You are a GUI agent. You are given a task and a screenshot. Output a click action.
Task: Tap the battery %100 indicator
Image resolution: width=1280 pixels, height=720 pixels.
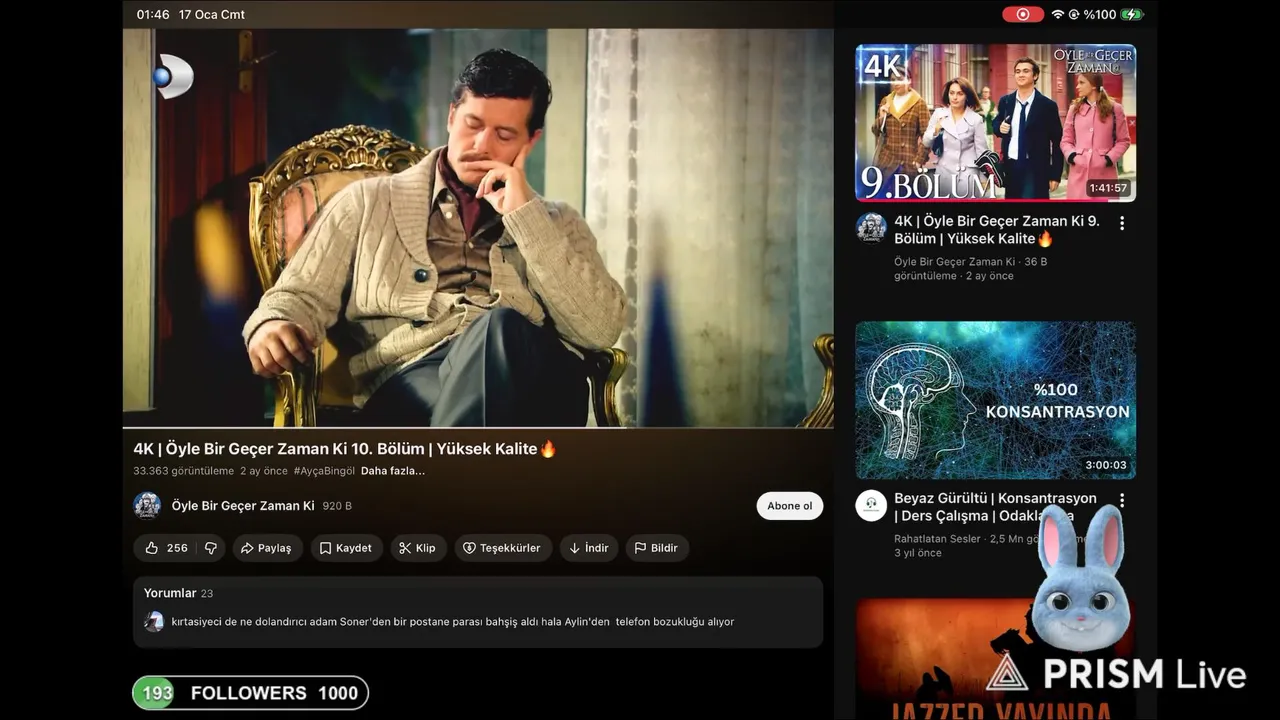[x=1113, y=15]
